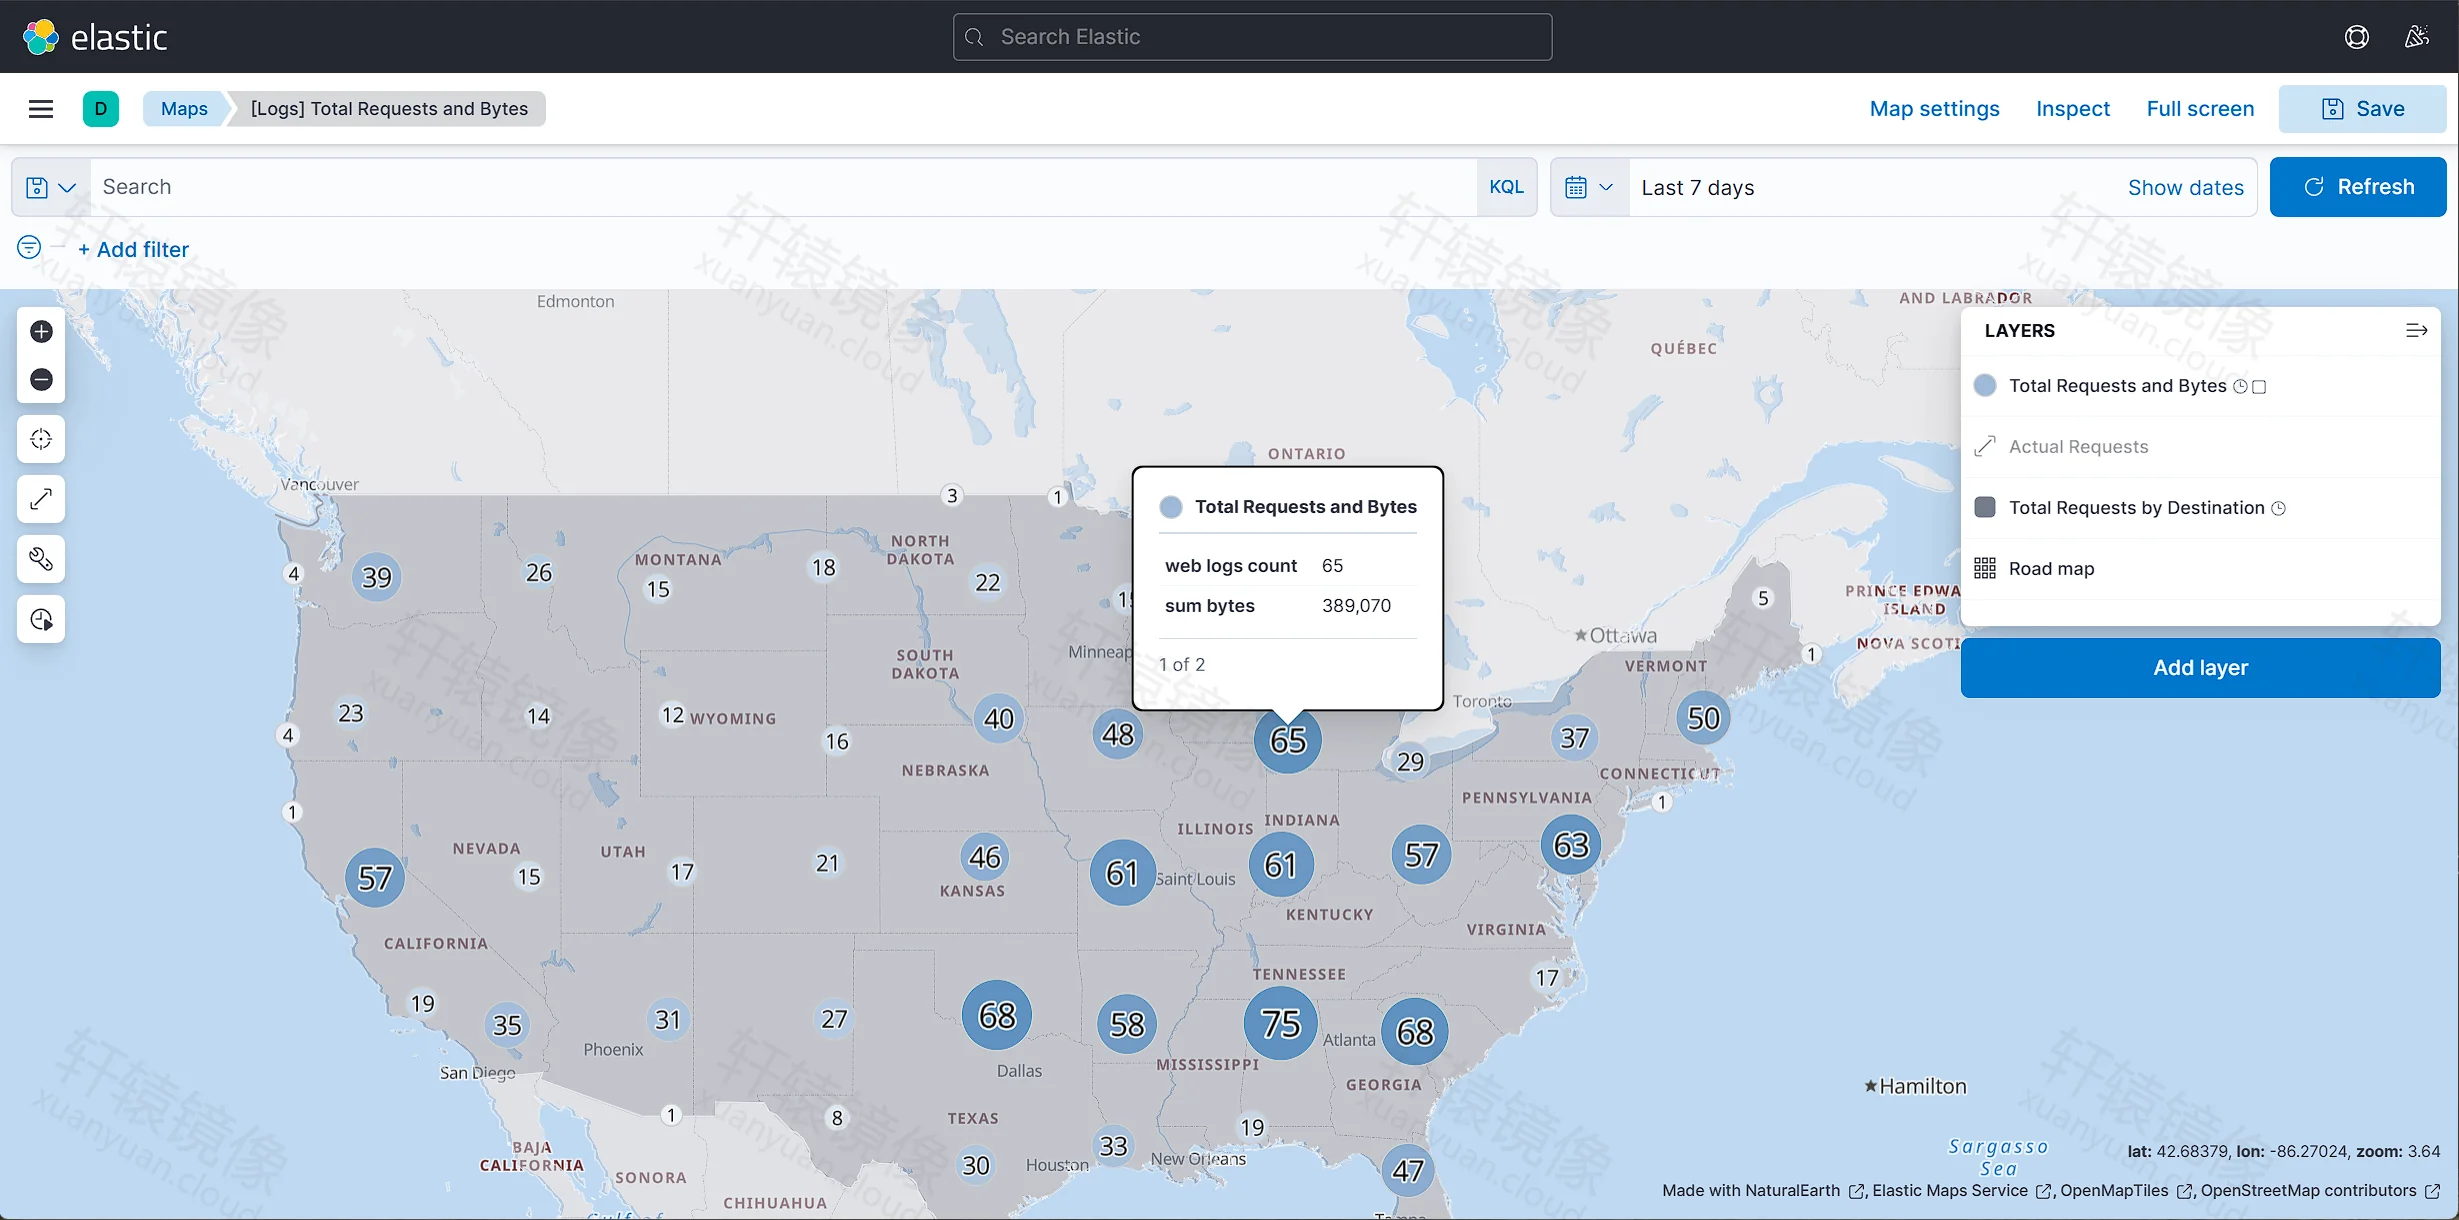Click the tooltip text "1 of 2"
2459x1220 pixels.
(1181, 665)
